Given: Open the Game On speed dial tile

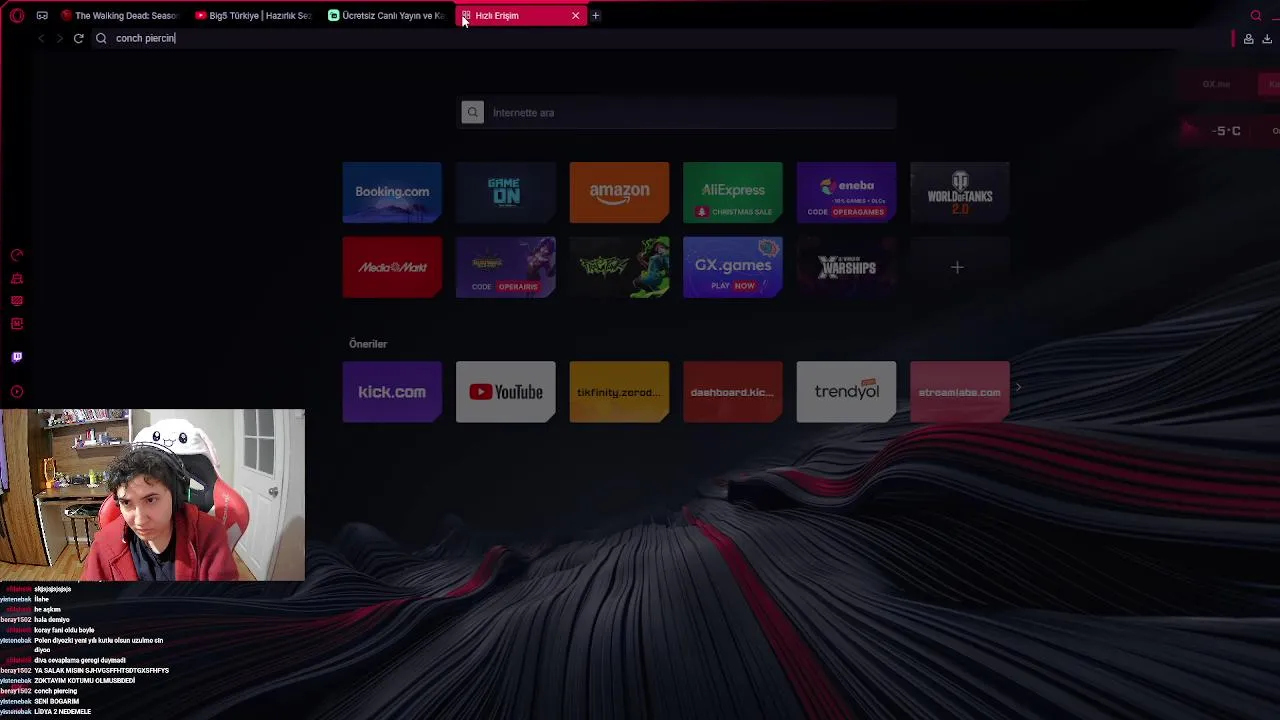Looking at the screenshot, I should pos(505,192).
